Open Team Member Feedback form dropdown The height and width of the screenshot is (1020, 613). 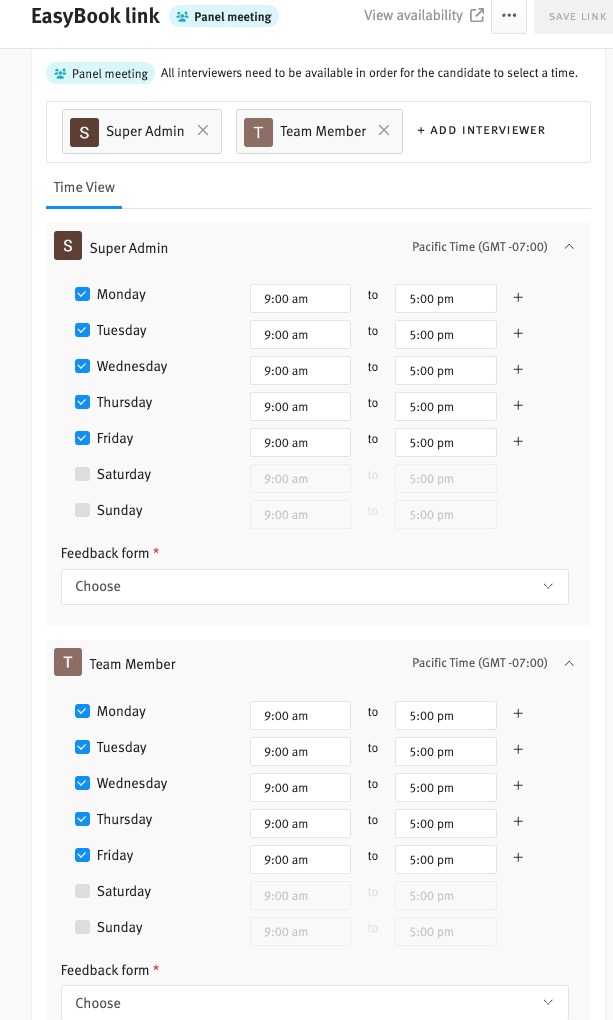[x=315, y=1003]
